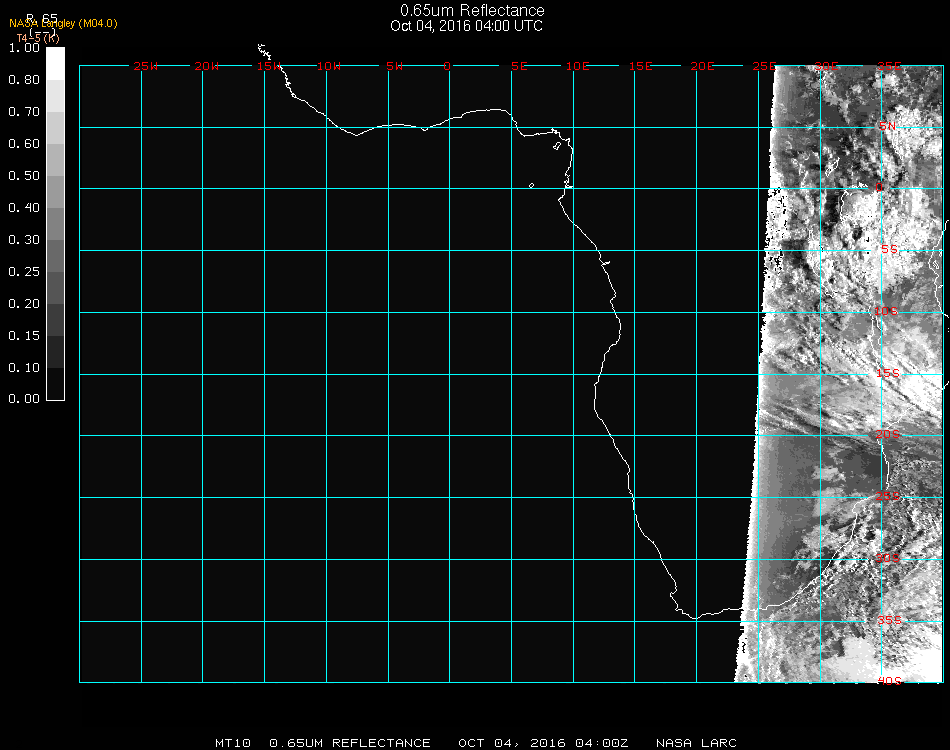
Task: Click the 30S latitude label
Action: pos(889,558)
